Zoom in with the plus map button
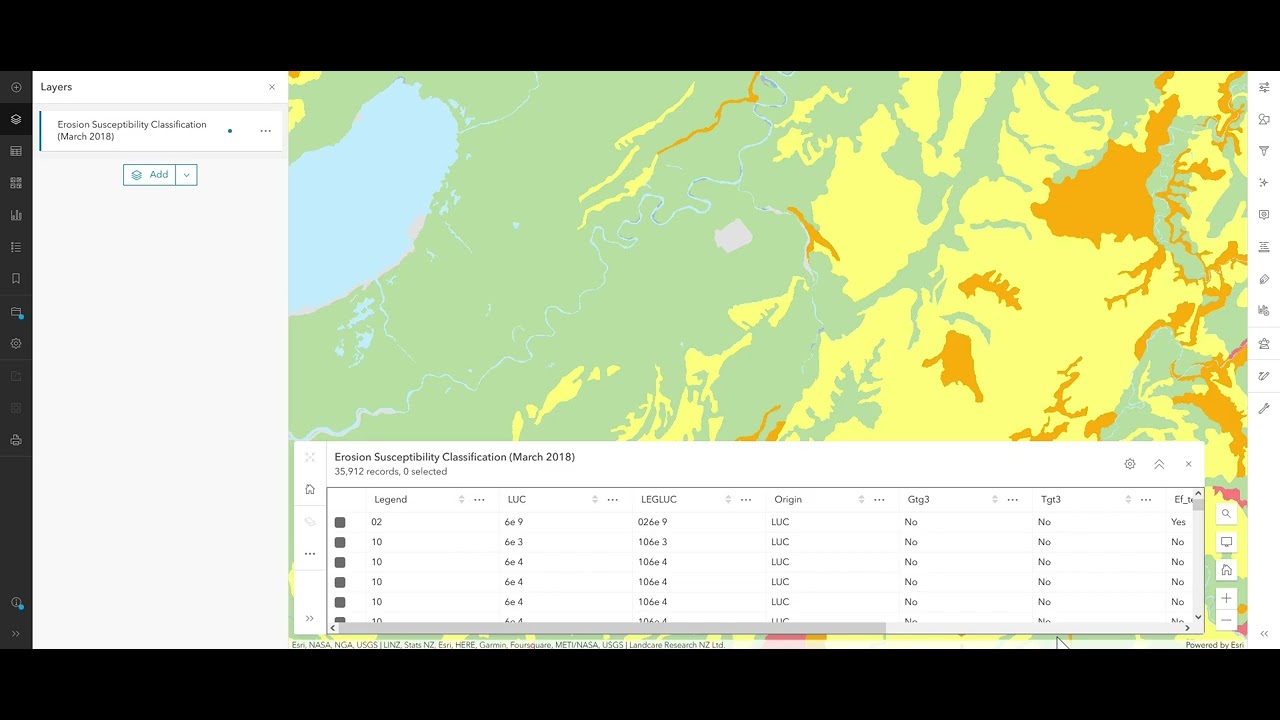 pos(1226,598)
